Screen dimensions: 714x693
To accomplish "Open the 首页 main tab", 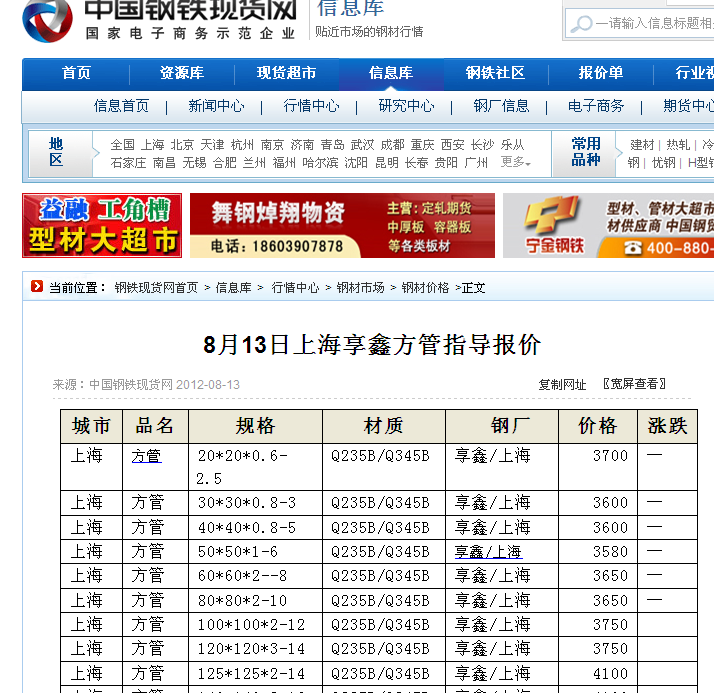I will tap(76, 73).
